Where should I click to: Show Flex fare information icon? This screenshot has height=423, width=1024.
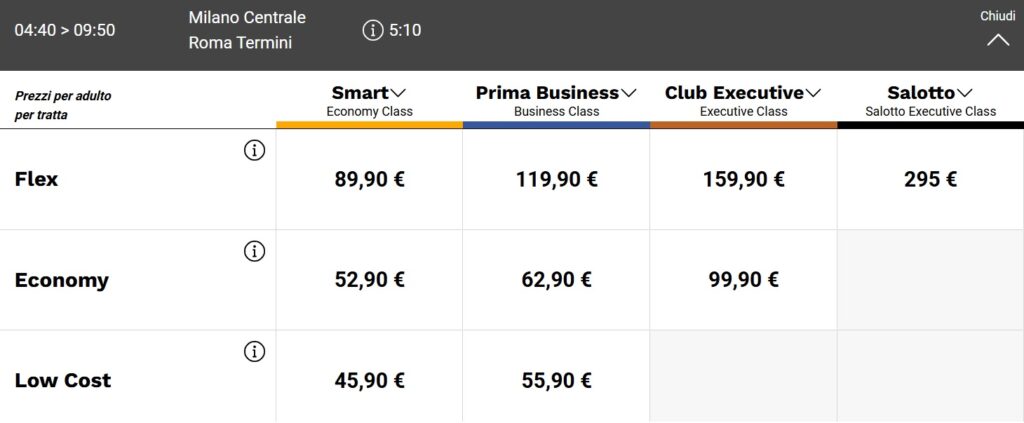tap(254, 151)
